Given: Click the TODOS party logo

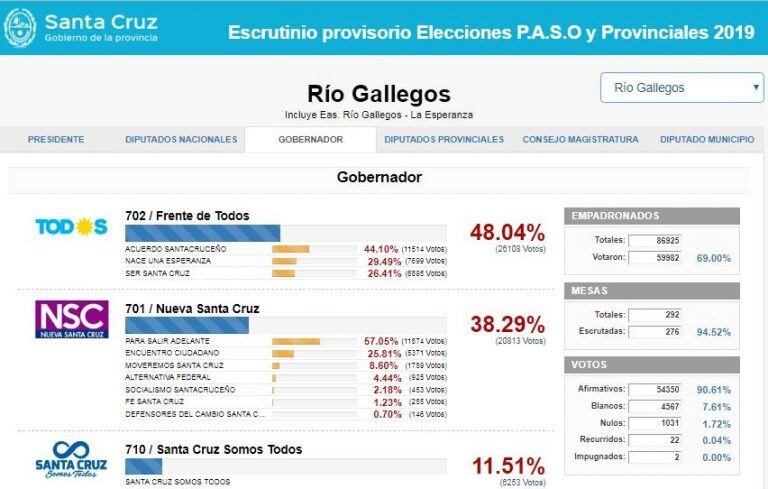Looking at the screenshot, I should pos(71,227).
